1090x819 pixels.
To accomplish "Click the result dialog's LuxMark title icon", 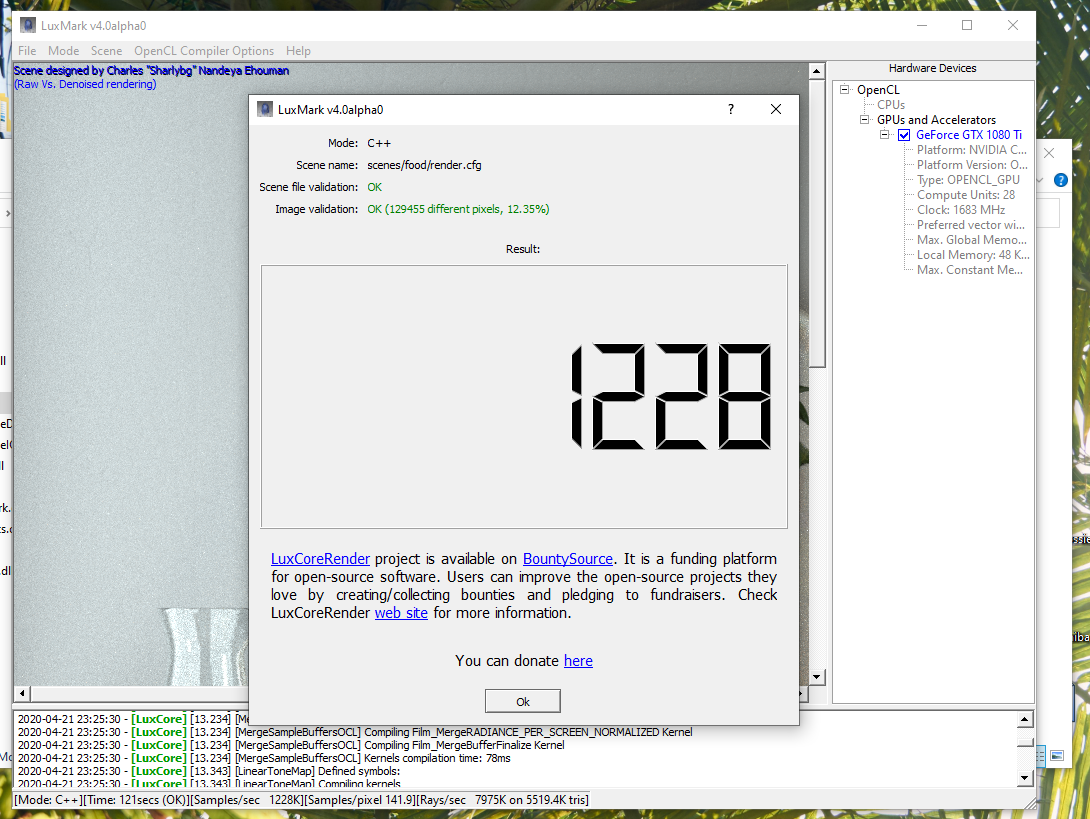I will click(x=265, y=109).
